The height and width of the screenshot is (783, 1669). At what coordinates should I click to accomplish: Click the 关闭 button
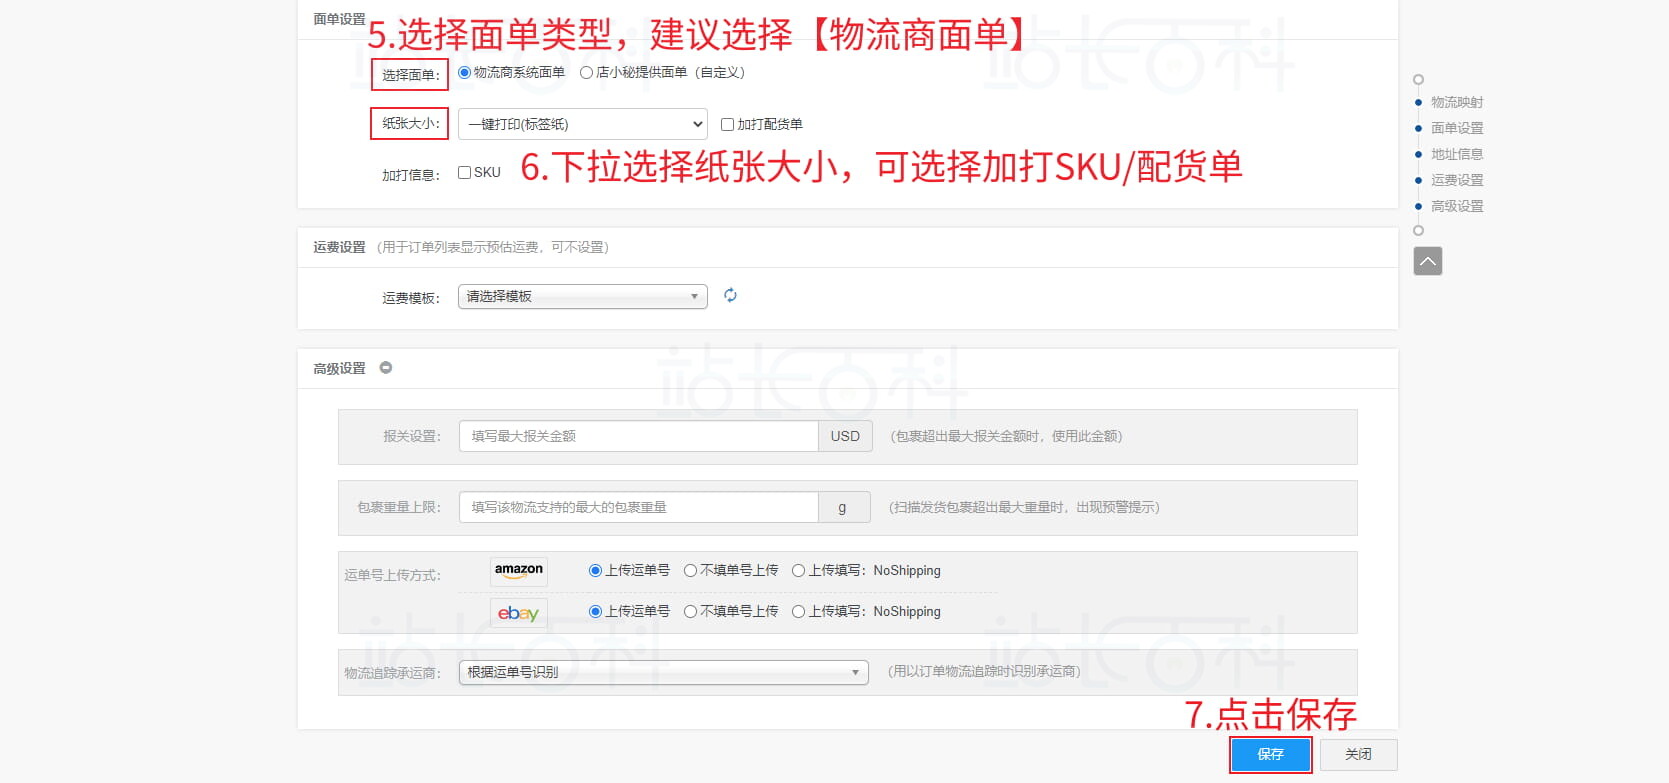click(x=1358, y=754)
